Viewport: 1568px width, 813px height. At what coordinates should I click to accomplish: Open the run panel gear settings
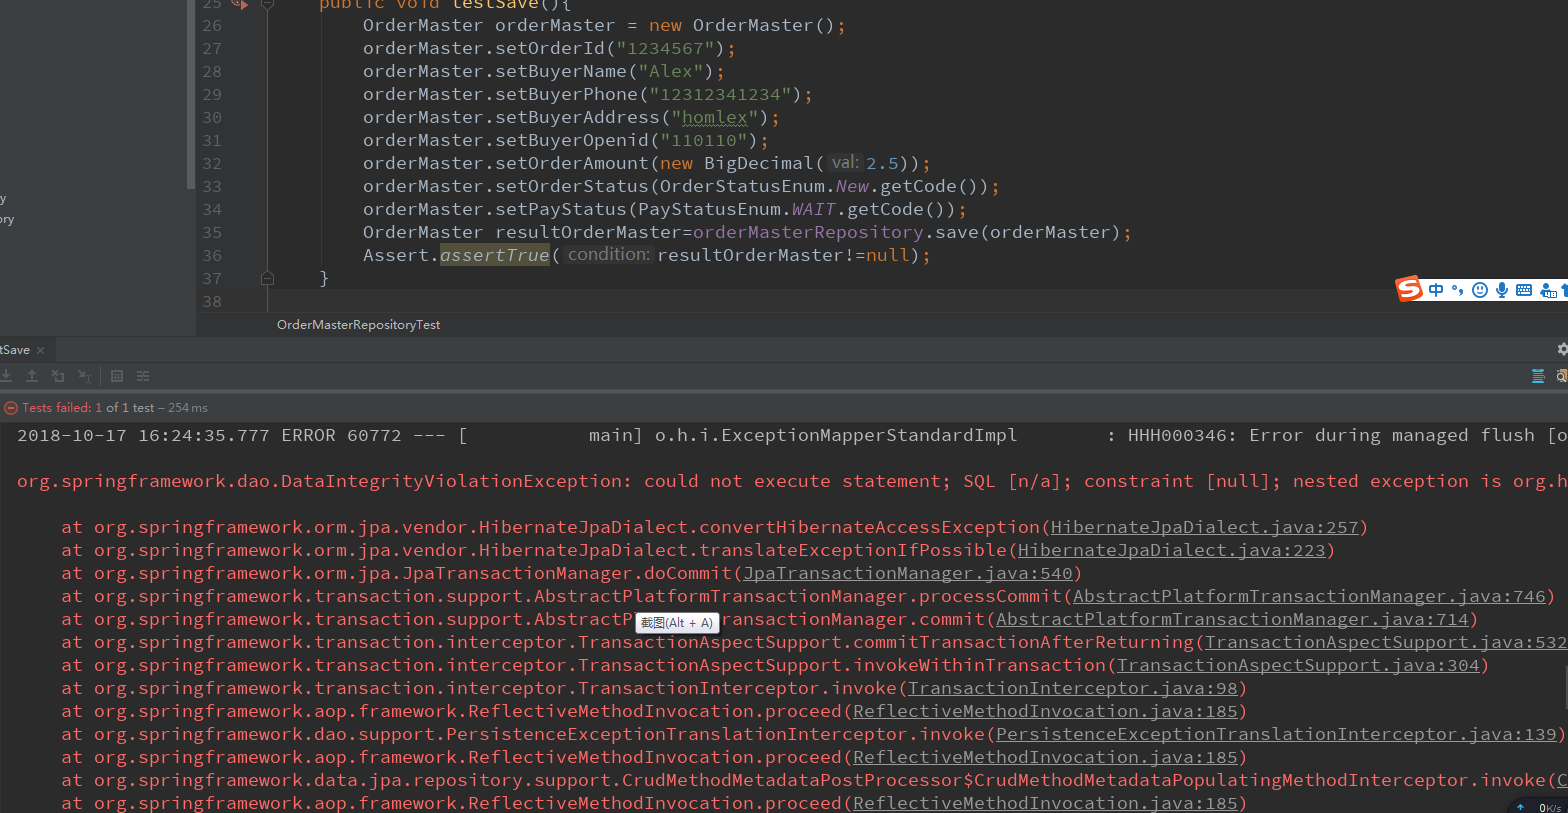pyautogui.click(x=1562, y=349)
